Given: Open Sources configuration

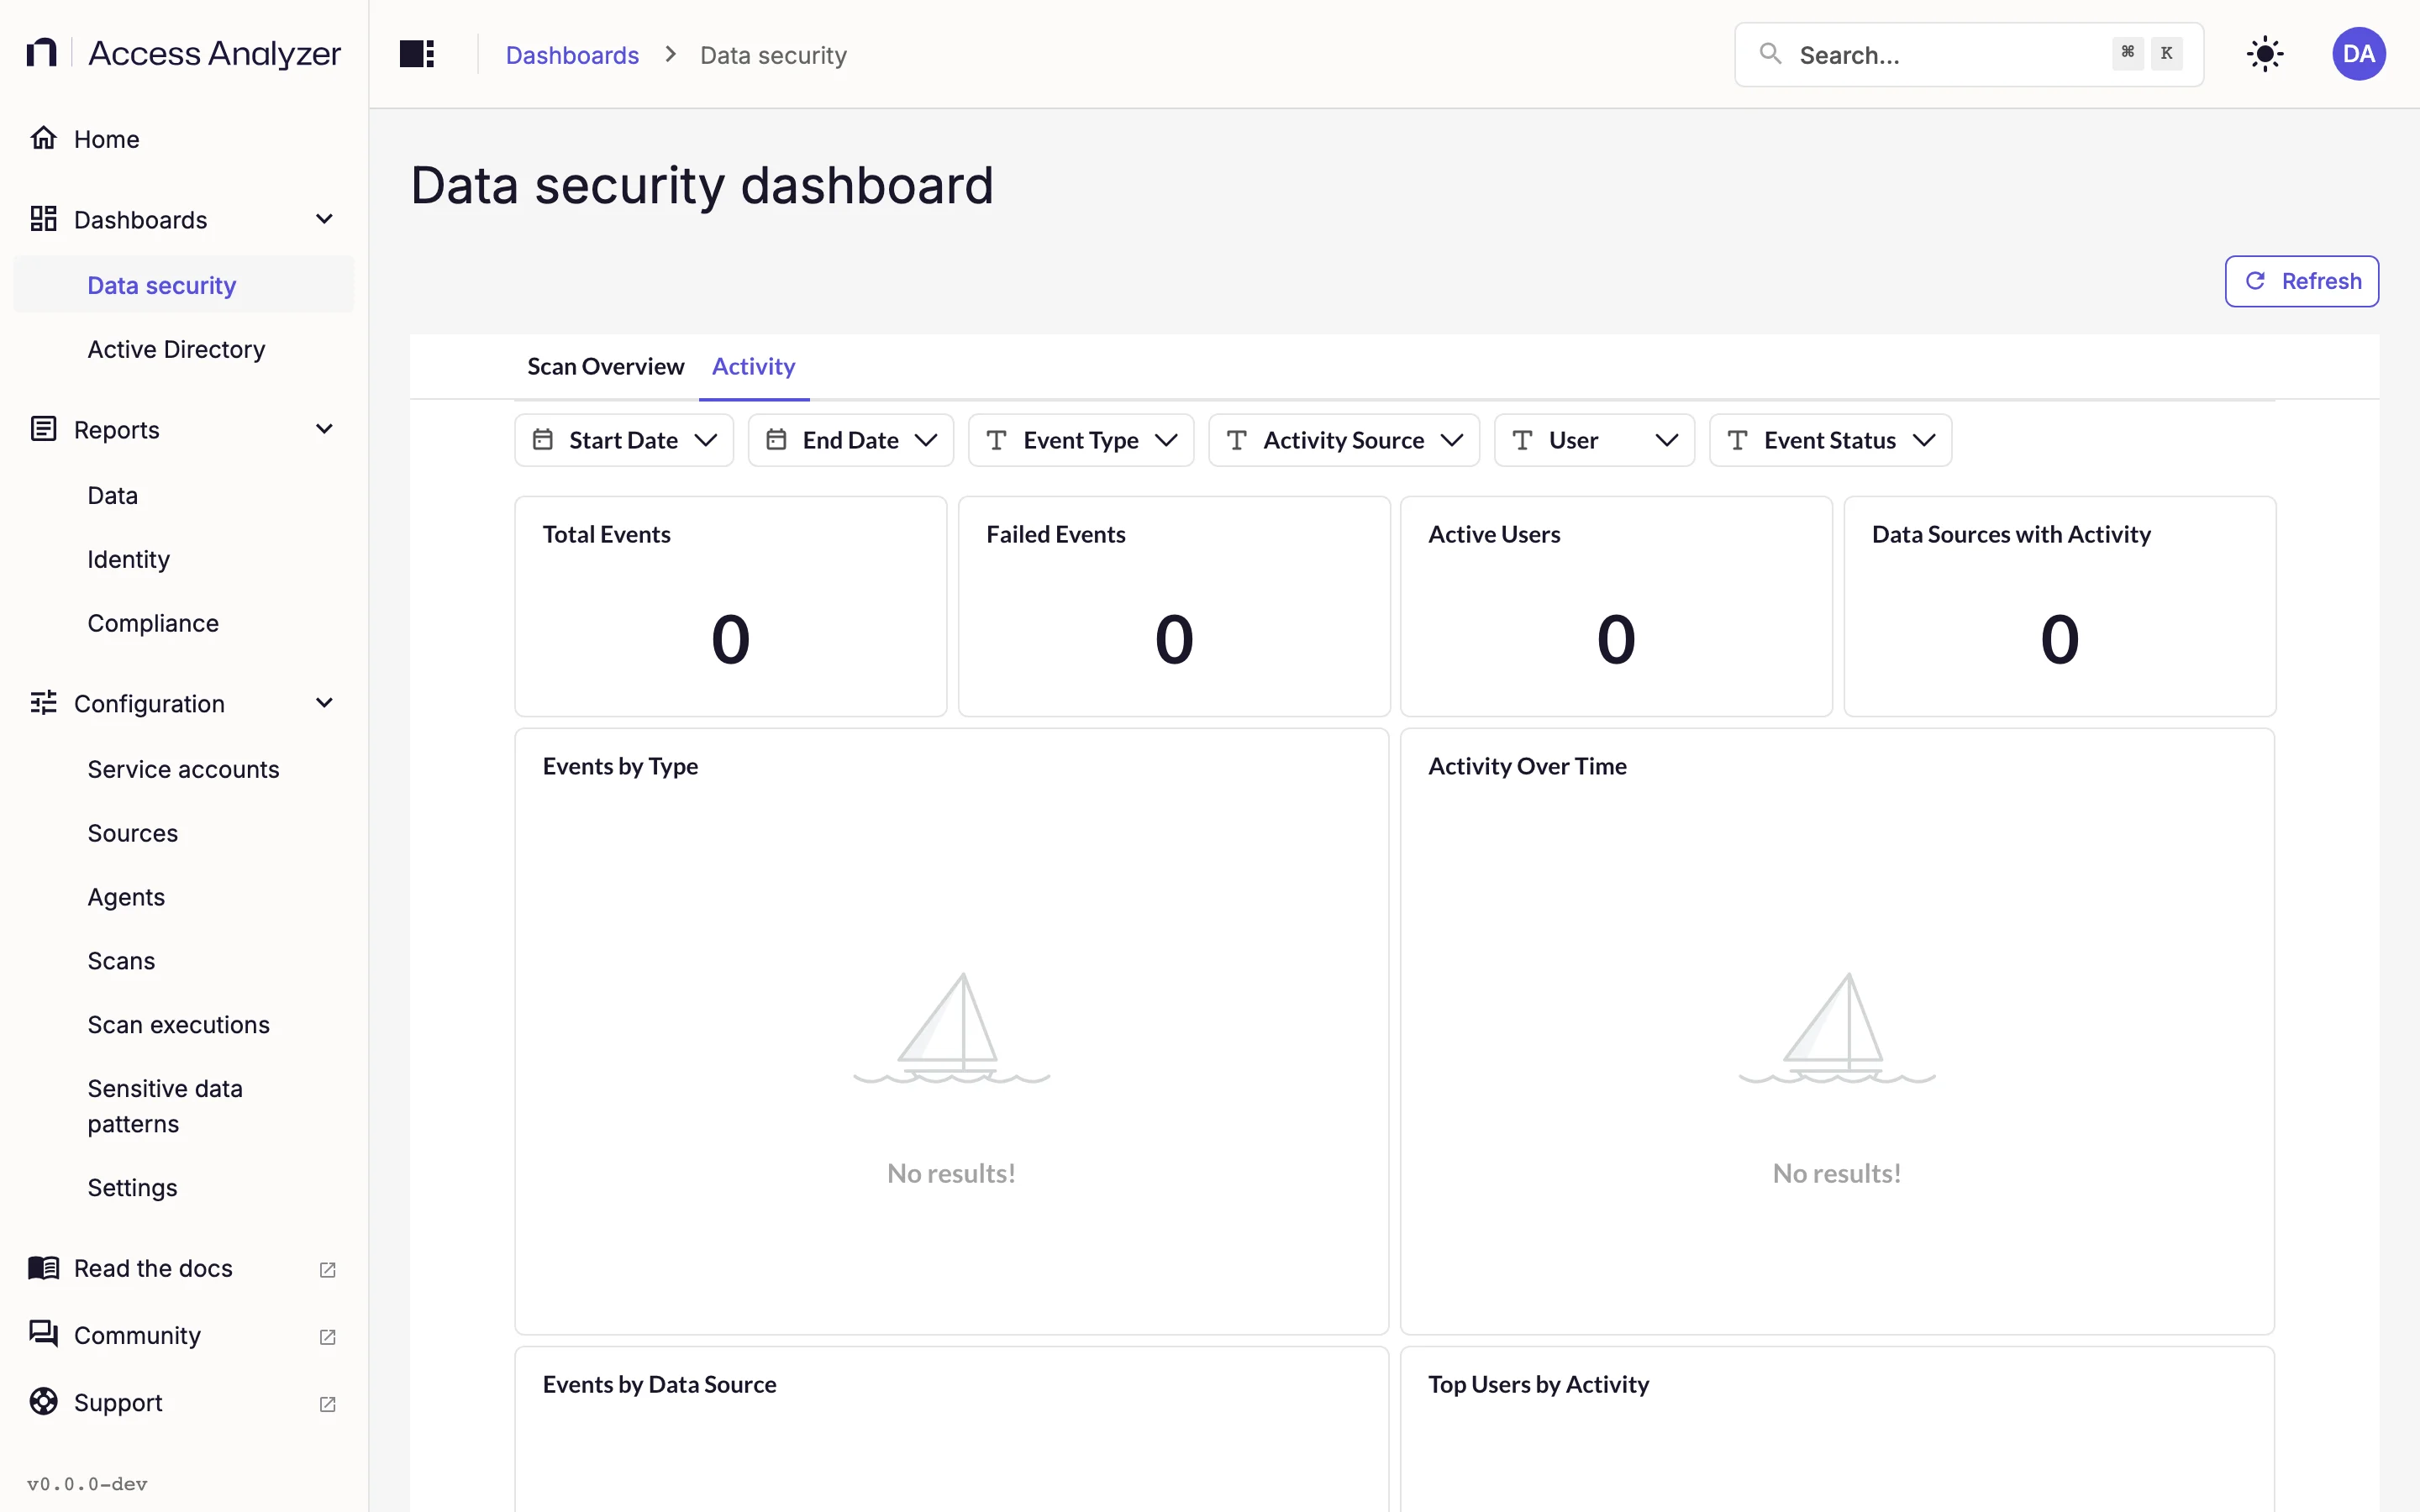Looking at the screenshot, I should click(184, 833).
